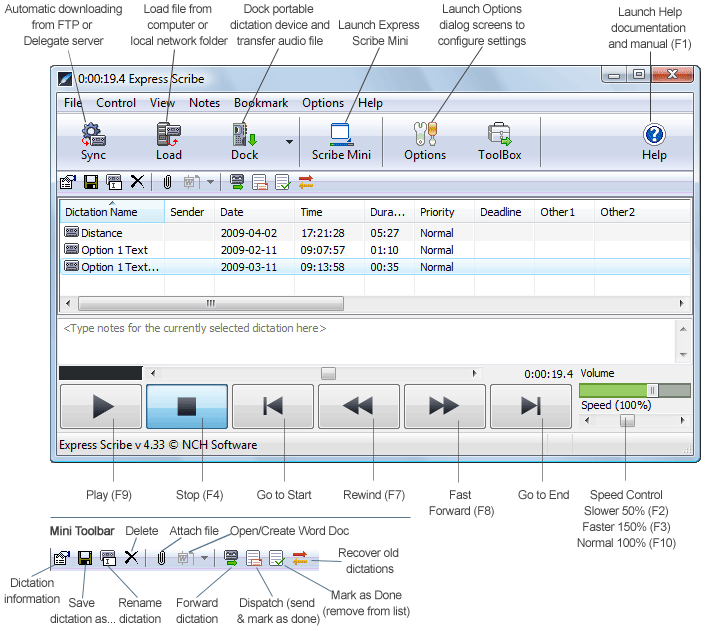Jump to end with Go to End button
Viewport: 708px width, 631px height.
click(530, 406)
